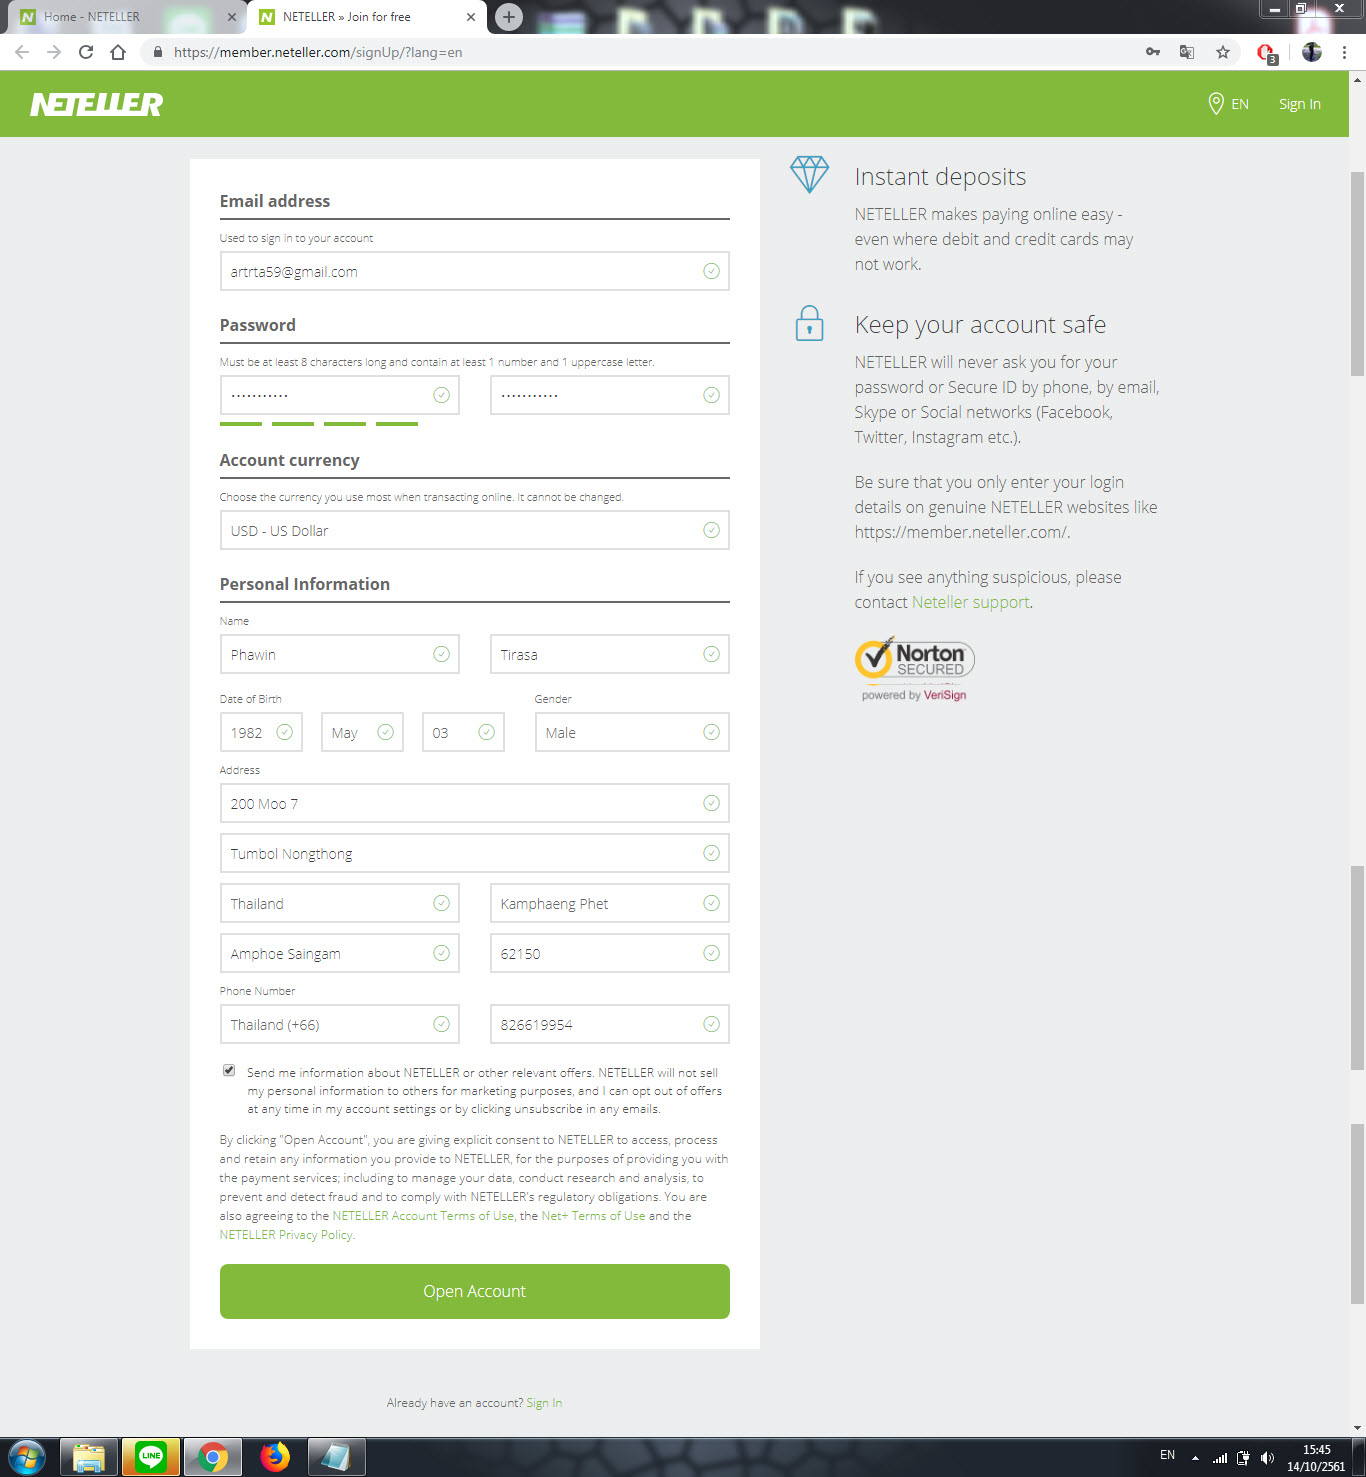Click phone number field 826619954
Viewport: 1366px width, 1477px height.
(609, 1024)
